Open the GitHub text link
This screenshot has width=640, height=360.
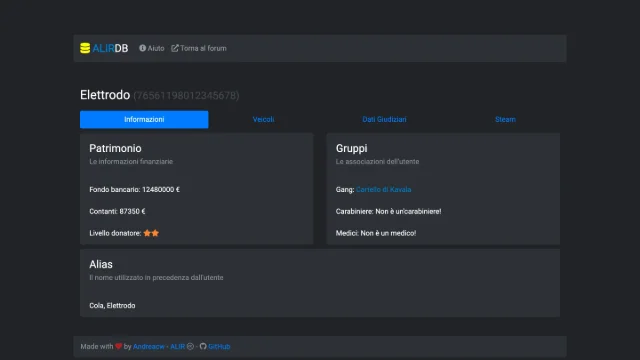click(219, 347)
